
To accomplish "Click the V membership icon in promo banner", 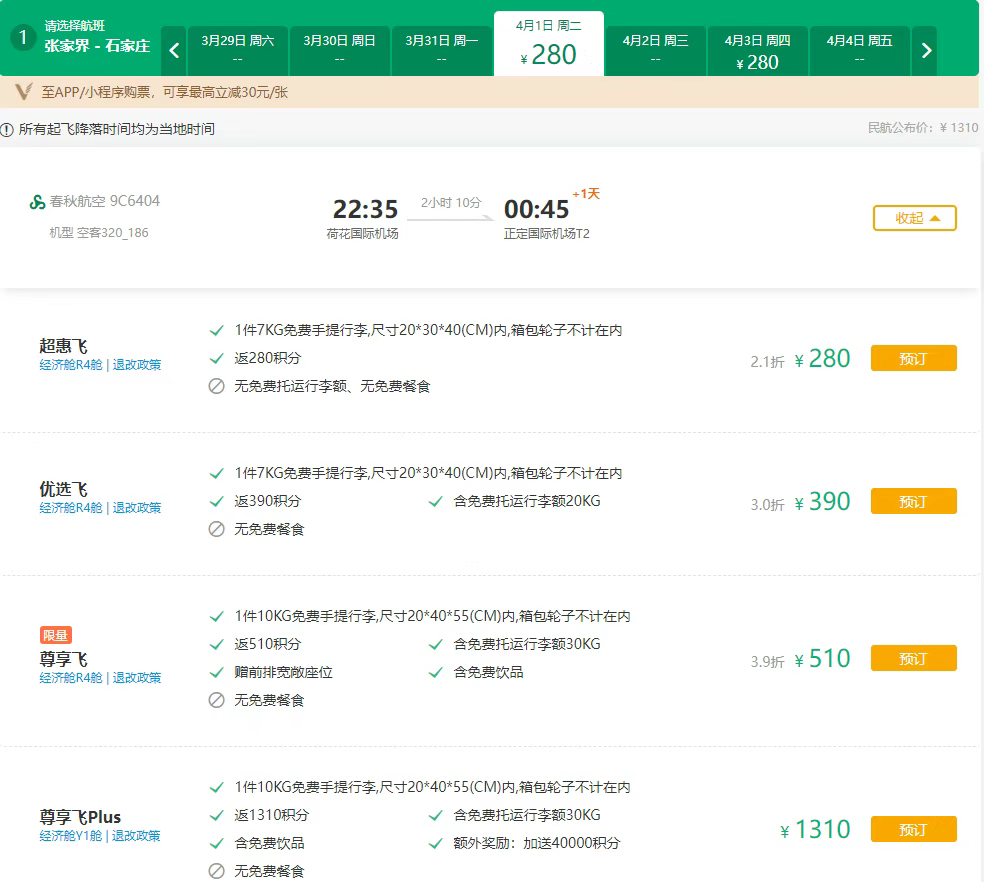I will [24, 92].
